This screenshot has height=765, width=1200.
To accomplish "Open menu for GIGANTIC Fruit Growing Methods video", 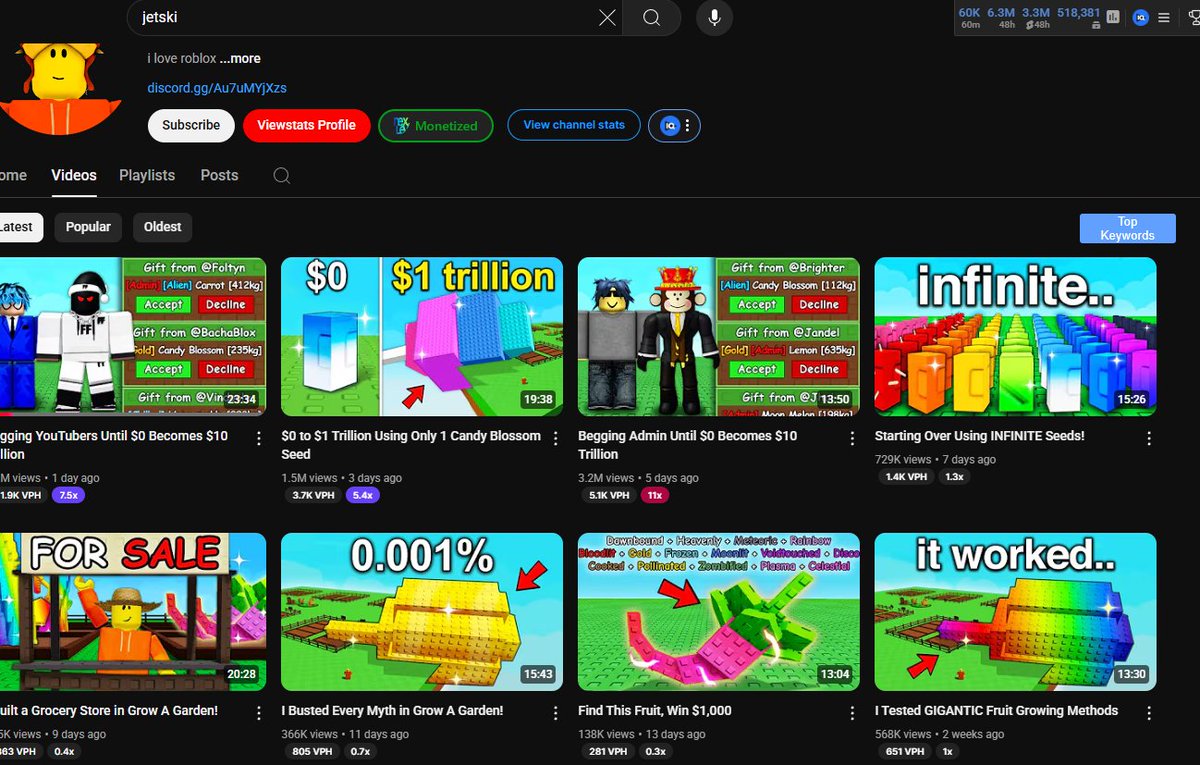I will [x=1149, y=714].
